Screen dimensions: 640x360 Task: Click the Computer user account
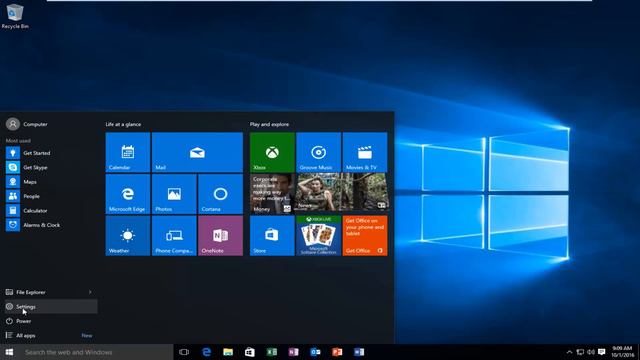(27, 124)
